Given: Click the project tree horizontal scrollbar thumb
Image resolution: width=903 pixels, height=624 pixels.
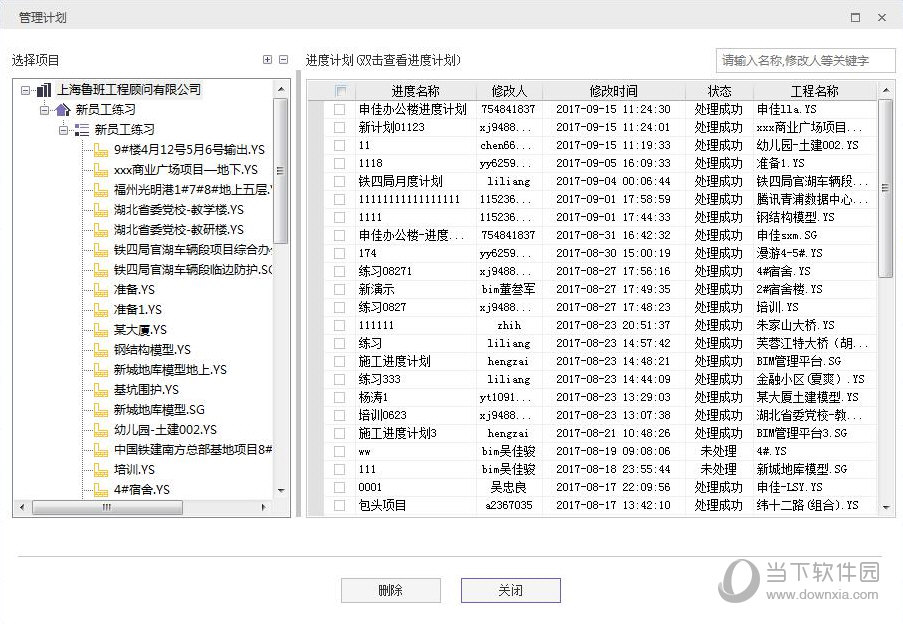Looking at the screenshot, I should [x=105, y=508].
